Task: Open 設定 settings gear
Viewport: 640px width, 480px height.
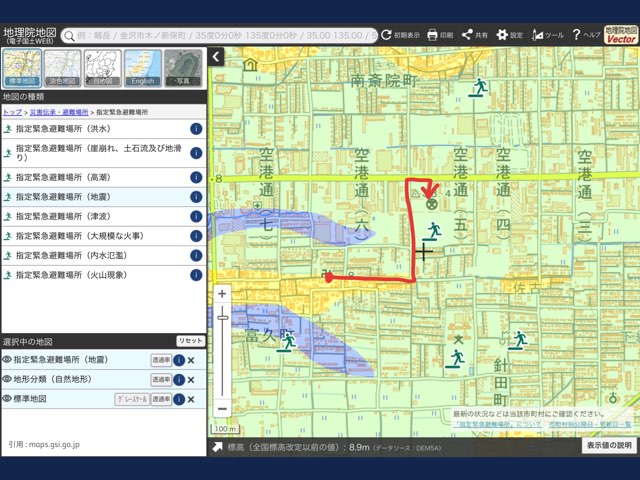Action: 502,34
